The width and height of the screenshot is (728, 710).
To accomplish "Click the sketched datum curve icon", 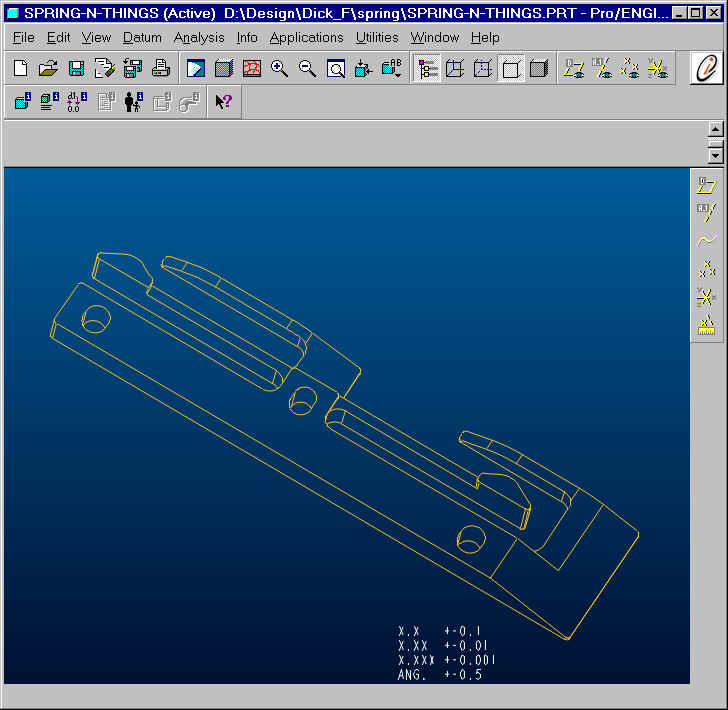I will 706,241.
